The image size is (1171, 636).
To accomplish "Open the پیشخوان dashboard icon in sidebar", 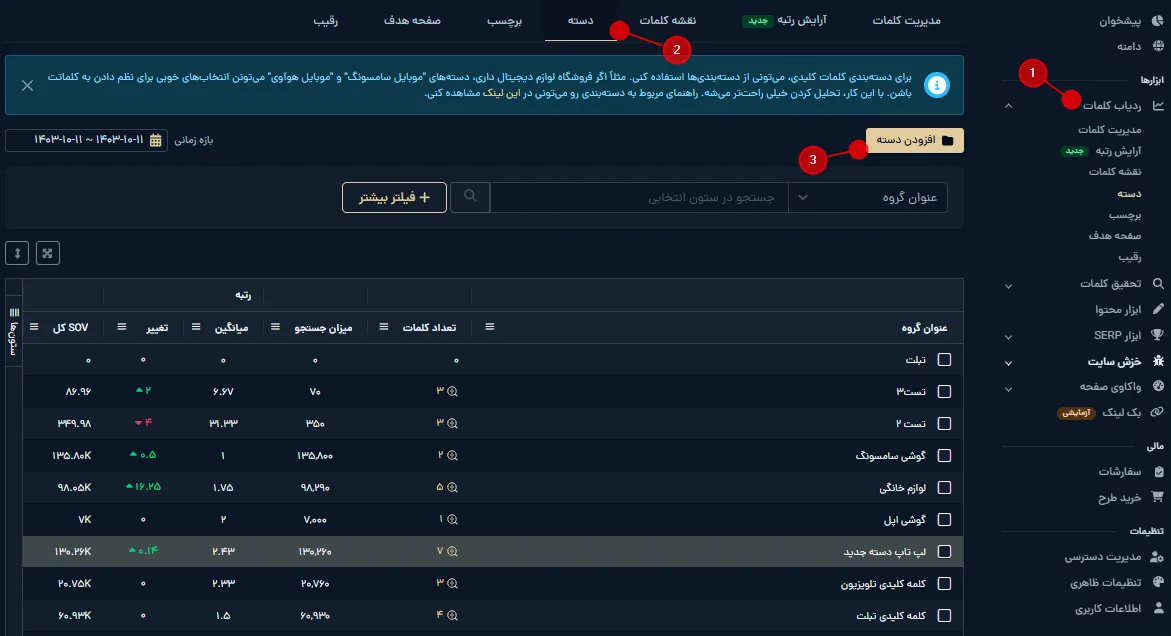I will [x=1158, y=21].
